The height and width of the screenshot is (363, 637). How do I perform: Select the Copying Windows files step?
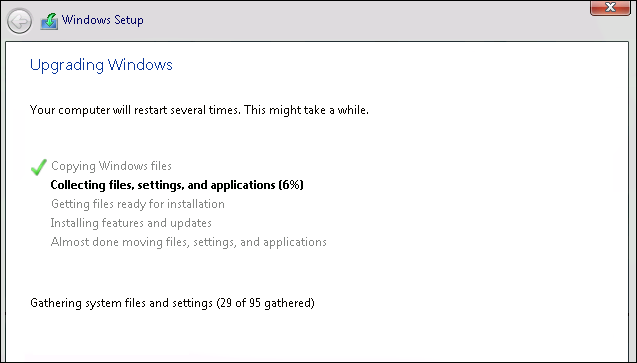(x=111, y=166)
